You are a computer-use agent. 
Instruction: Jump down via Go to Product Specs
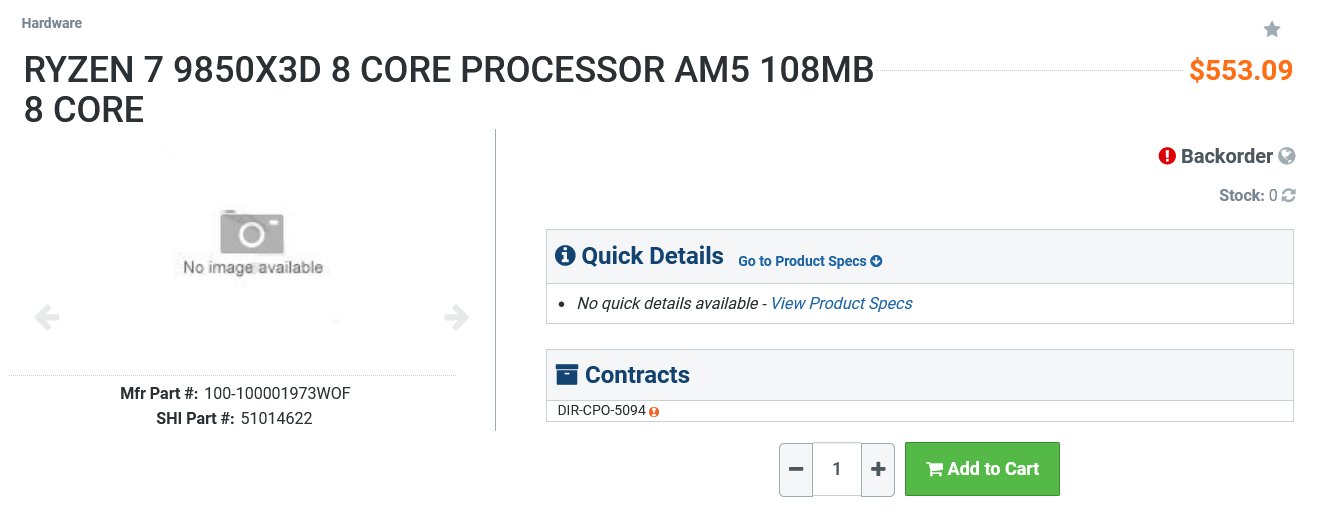tap(809, 261)
